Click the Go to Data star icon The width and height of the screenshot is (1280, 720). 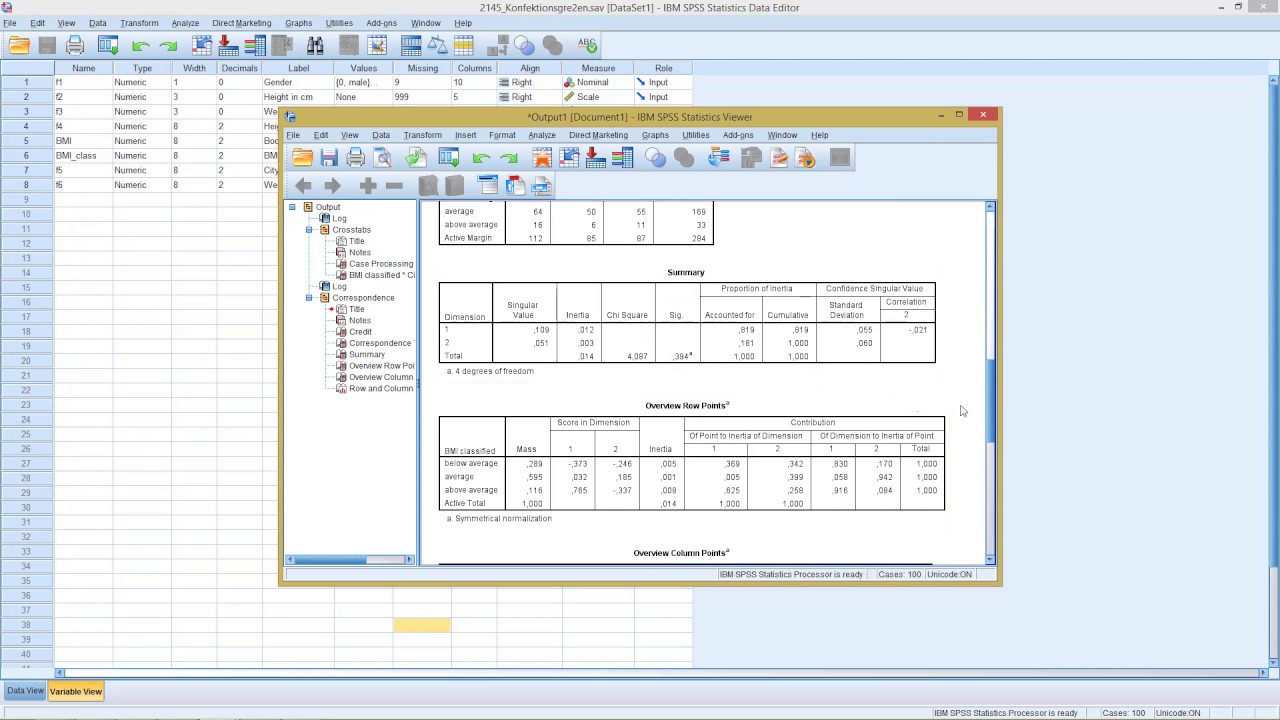pos(542,158)
